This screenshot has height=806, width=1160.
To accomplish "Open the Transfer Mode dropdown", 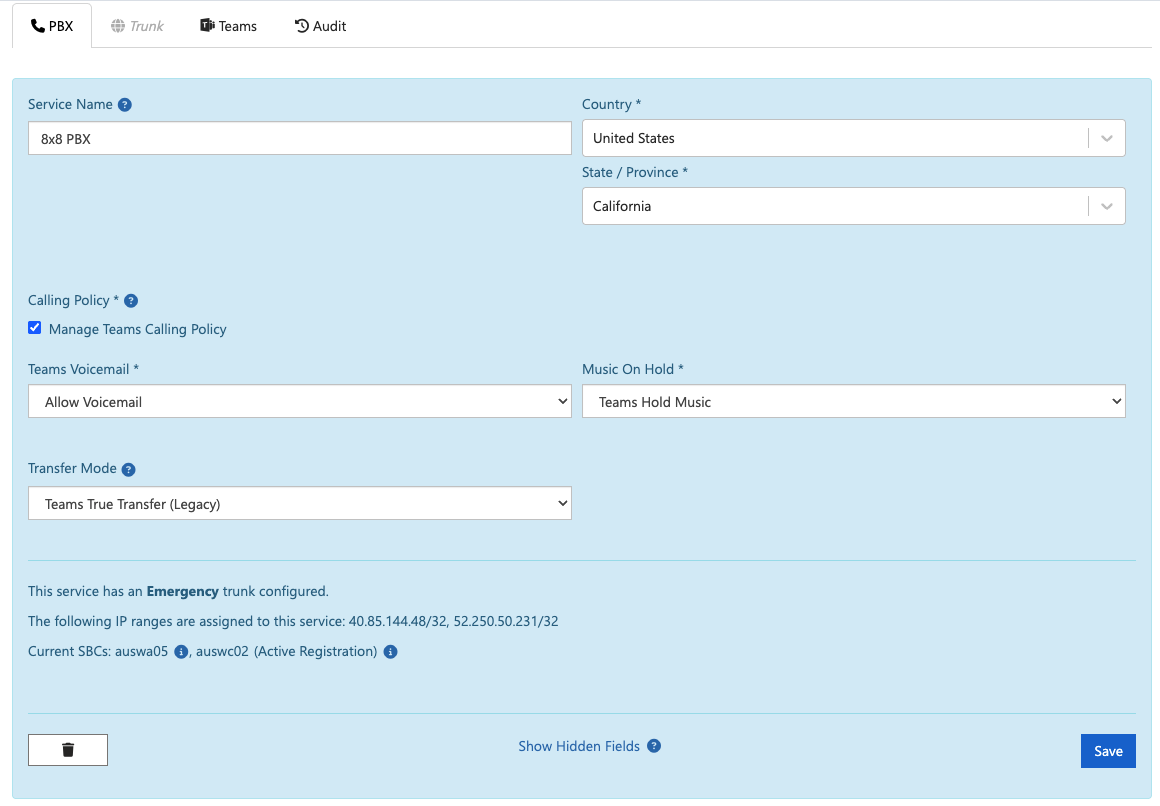I will (x=299, y=504).
